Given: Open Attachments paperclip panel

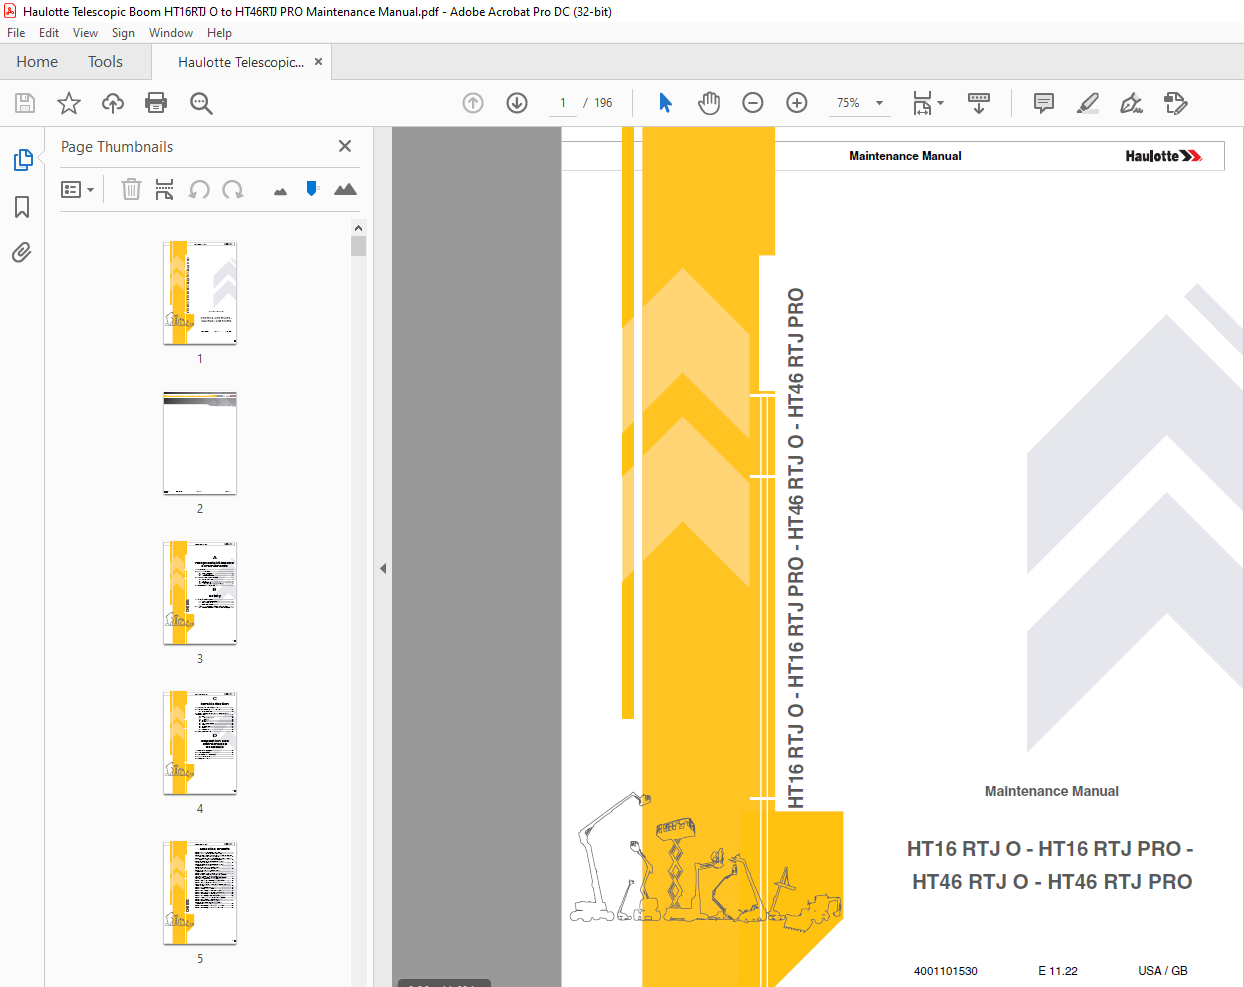Looking at the screenshot, I should pos(22,252).
